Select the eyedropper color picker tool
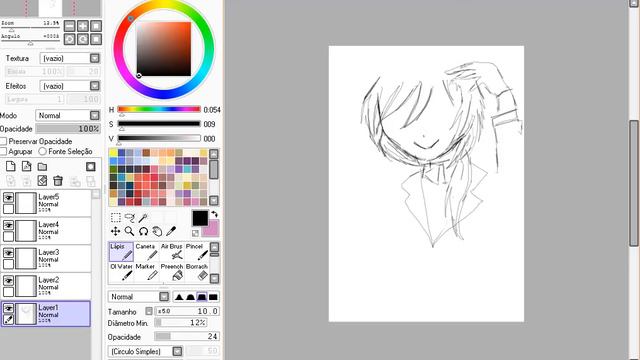Image resolution: width=640 pixels, height=360 pixels. (x=171, y=231)
